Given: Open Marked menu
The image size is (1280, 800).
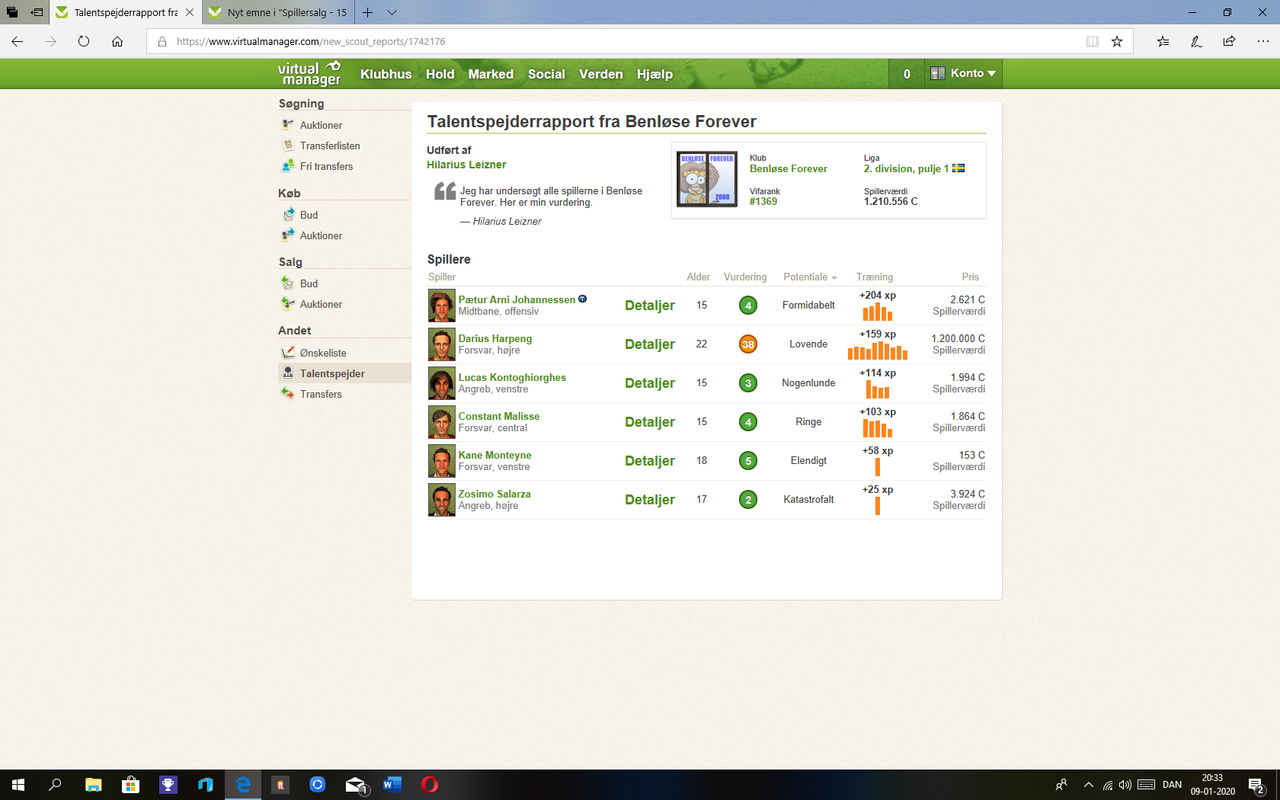Looking at the screenshot, I should coord(491,74).
